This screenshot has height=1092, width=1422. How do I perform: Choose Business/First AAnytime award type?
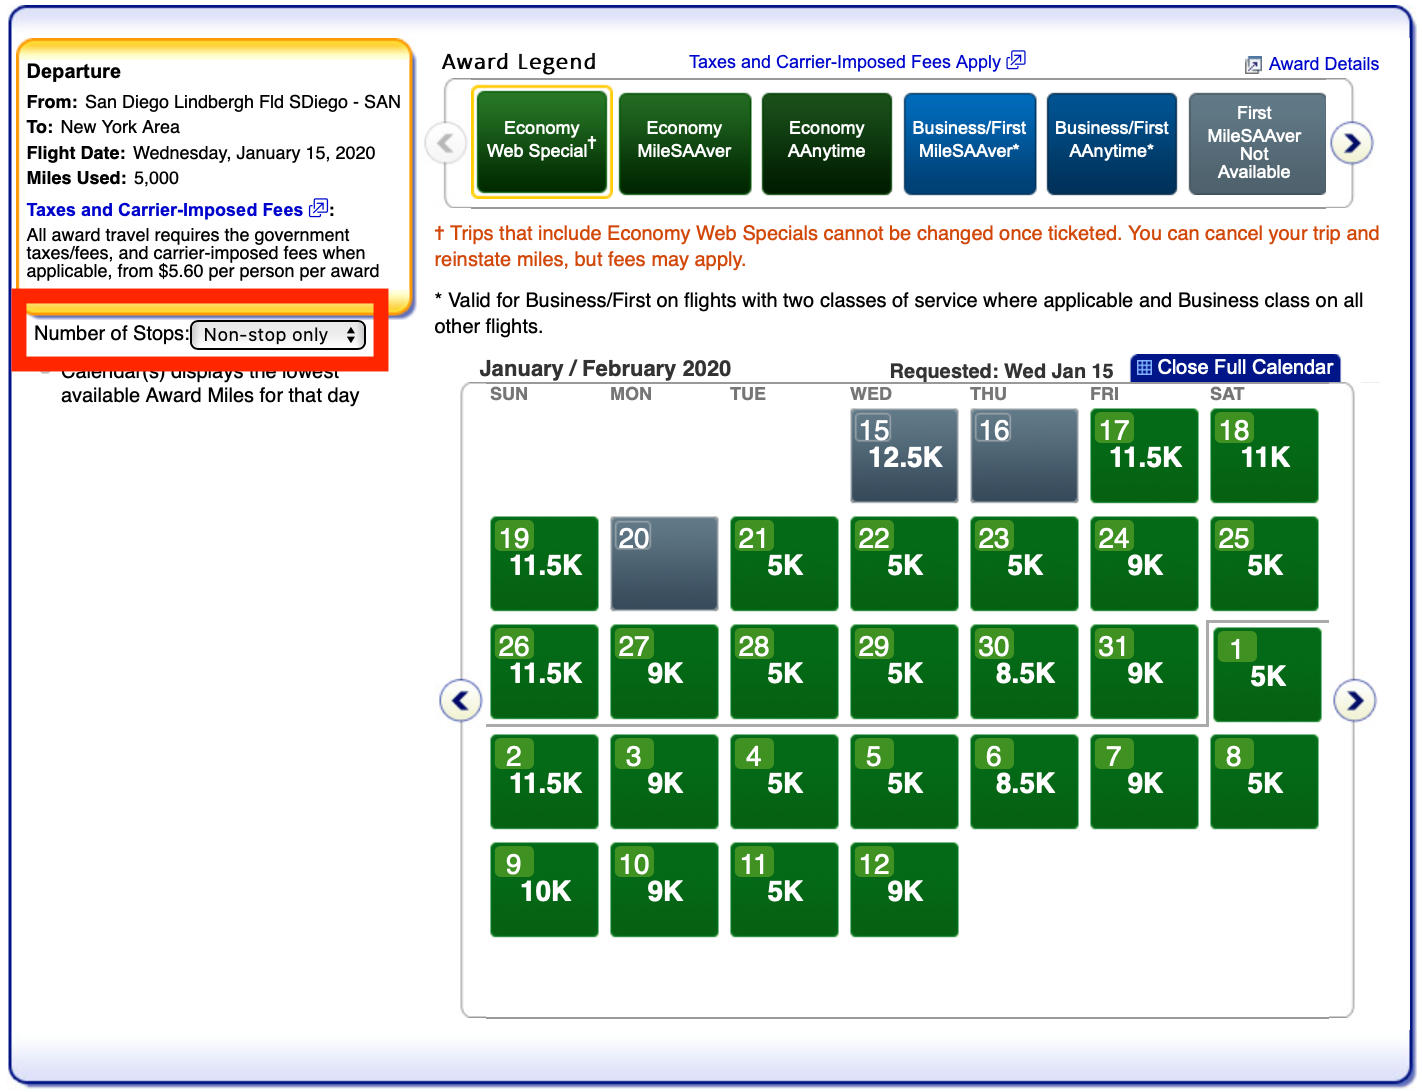tap(1111, 141)
